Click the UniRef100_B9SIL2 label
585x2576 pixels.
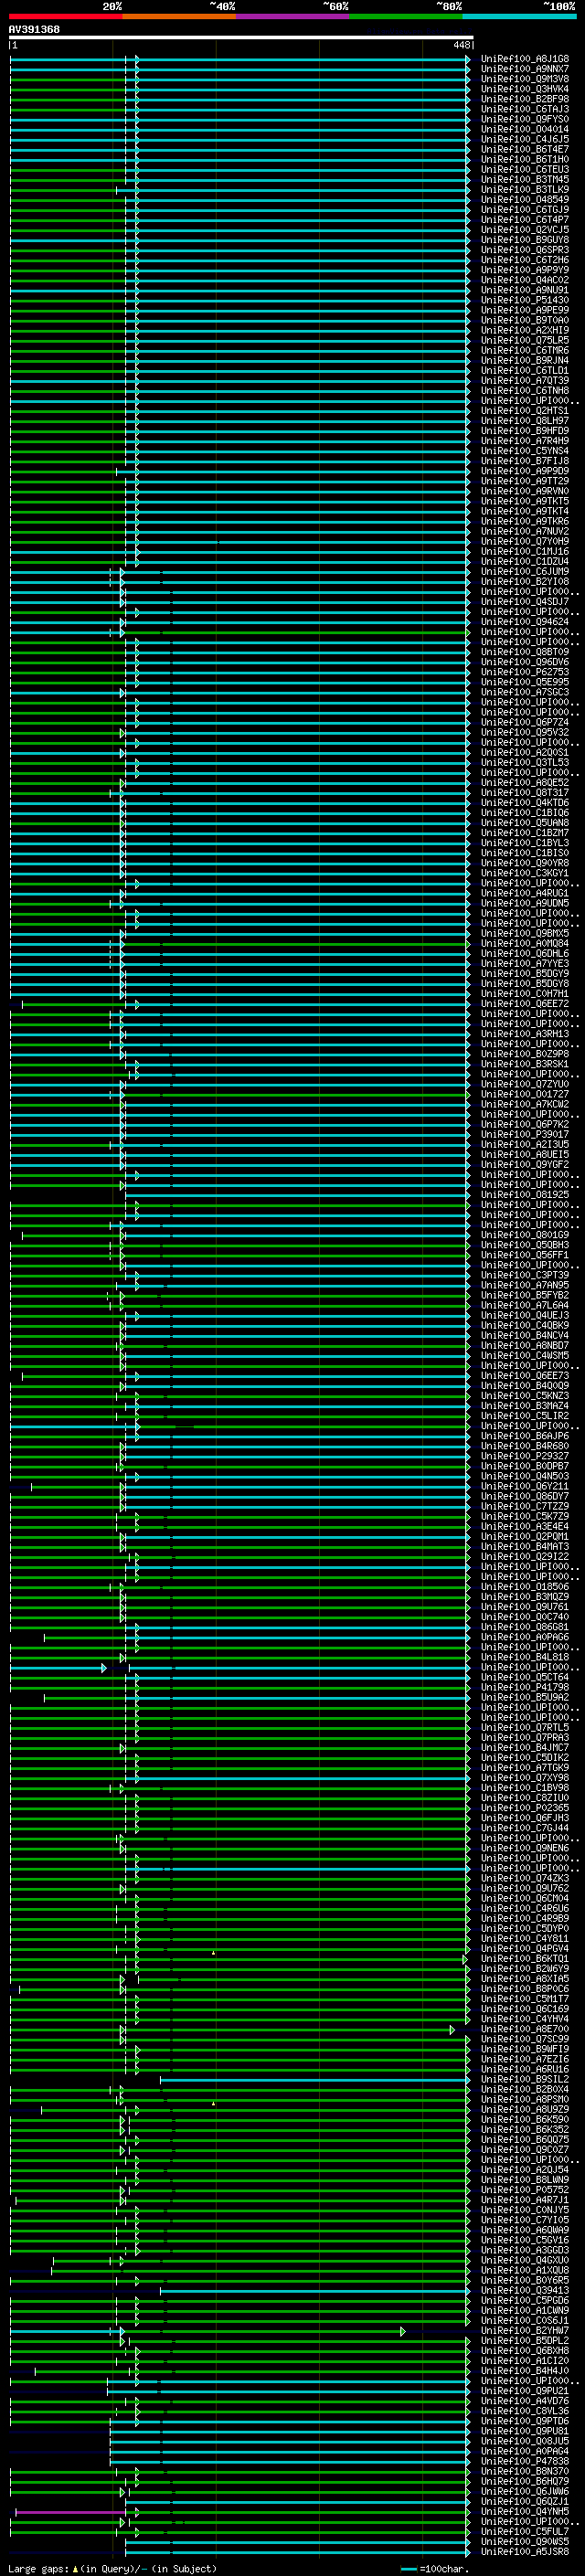coord(525,2079)
